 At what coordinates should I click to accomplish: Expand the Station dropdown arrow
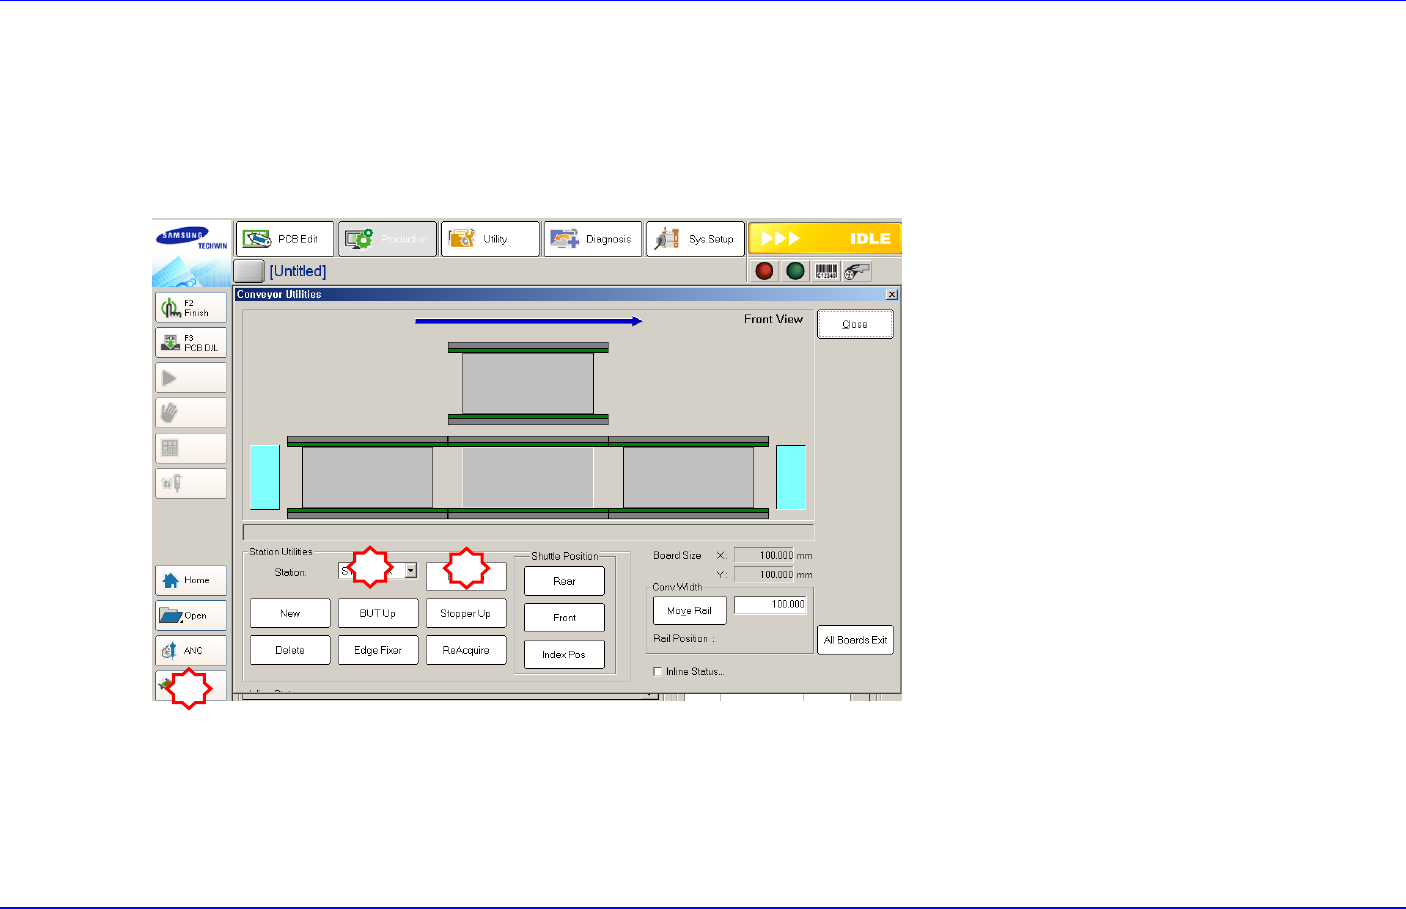[x=411, y=571]
